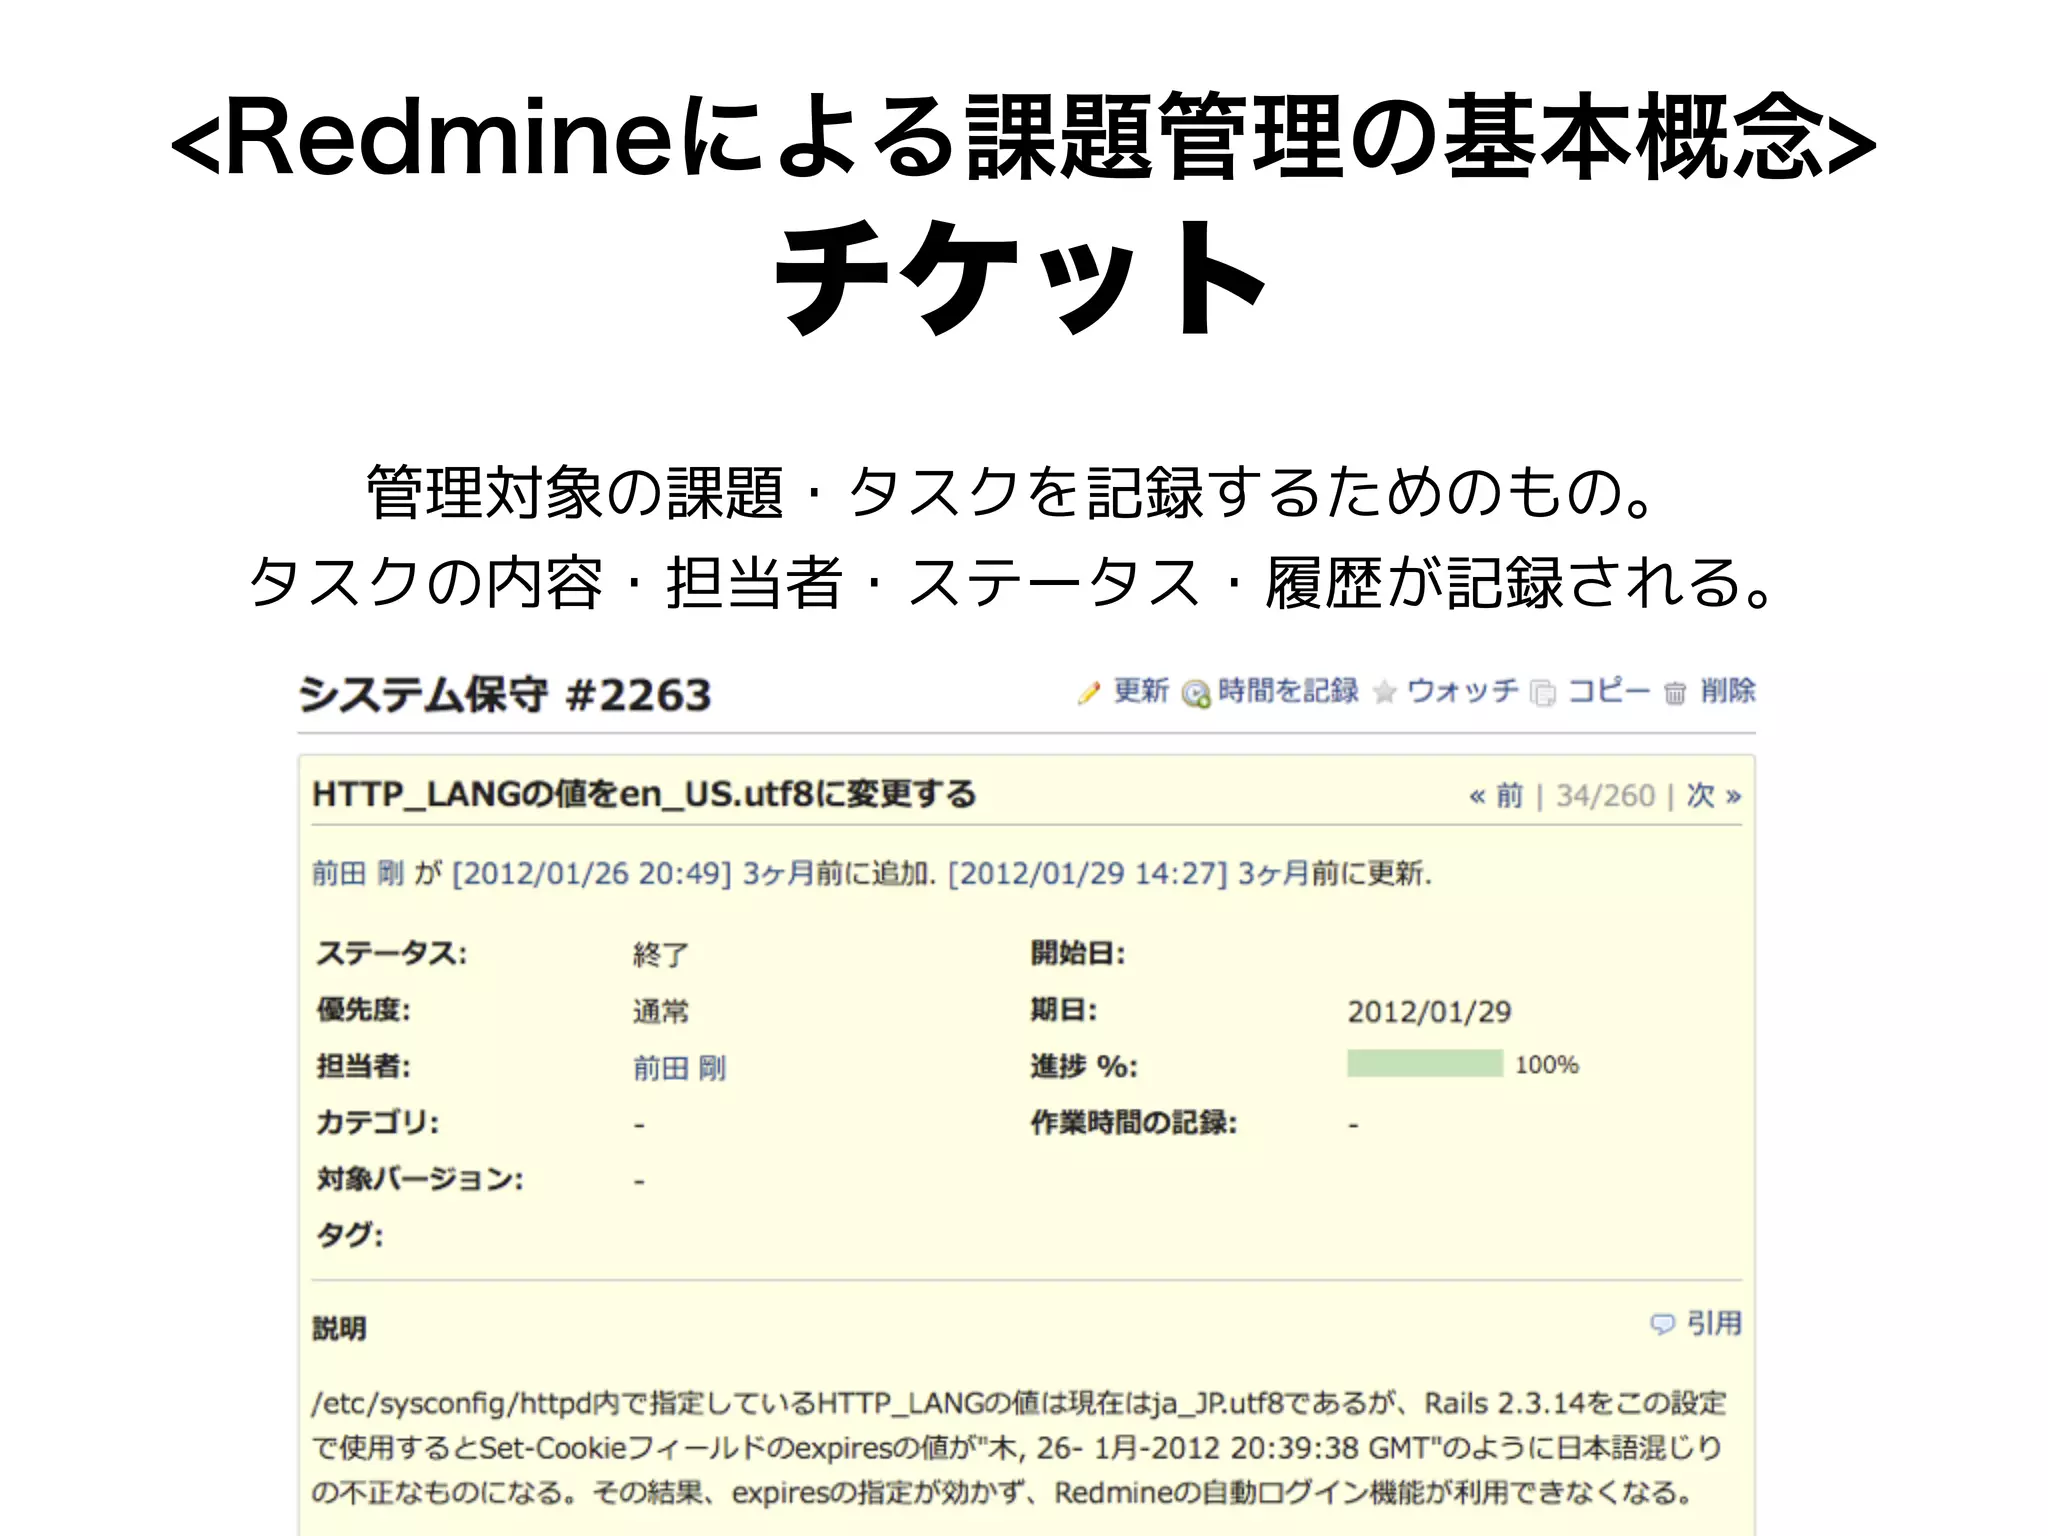This screenshot has height=1536, width=2048.
Task: Click the 削除 link
Action: tap(1728, 690)
